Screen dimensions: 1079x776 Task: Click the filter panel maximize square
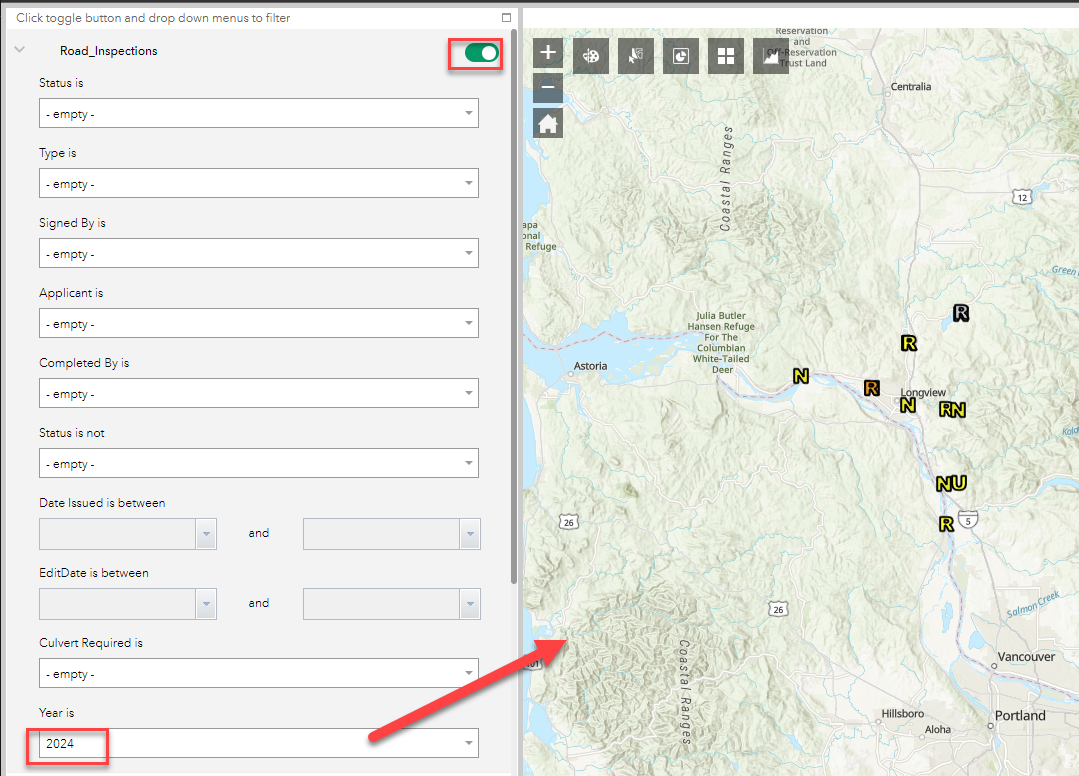click(x=506, y=17)
